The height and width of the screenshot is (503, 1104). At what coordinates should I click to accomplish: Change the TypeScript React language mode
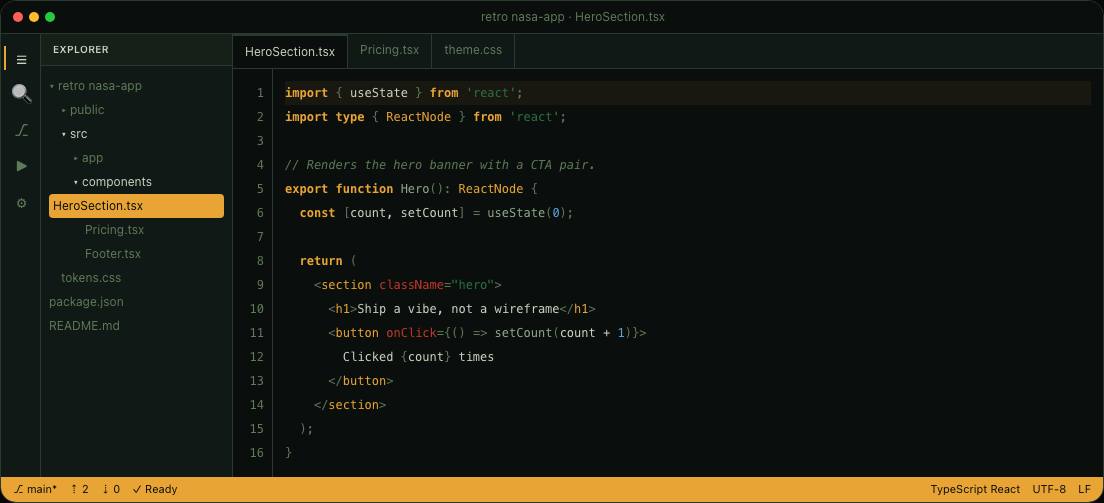point(975,489)
